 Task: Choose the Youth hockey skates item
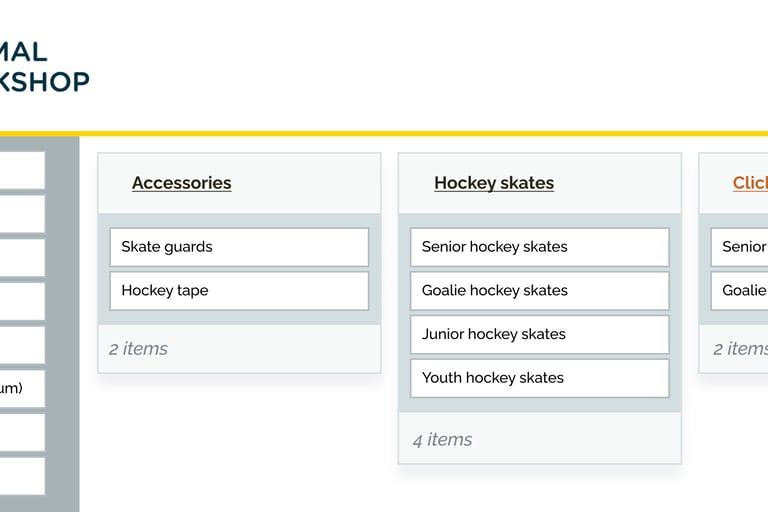(539, 378)
